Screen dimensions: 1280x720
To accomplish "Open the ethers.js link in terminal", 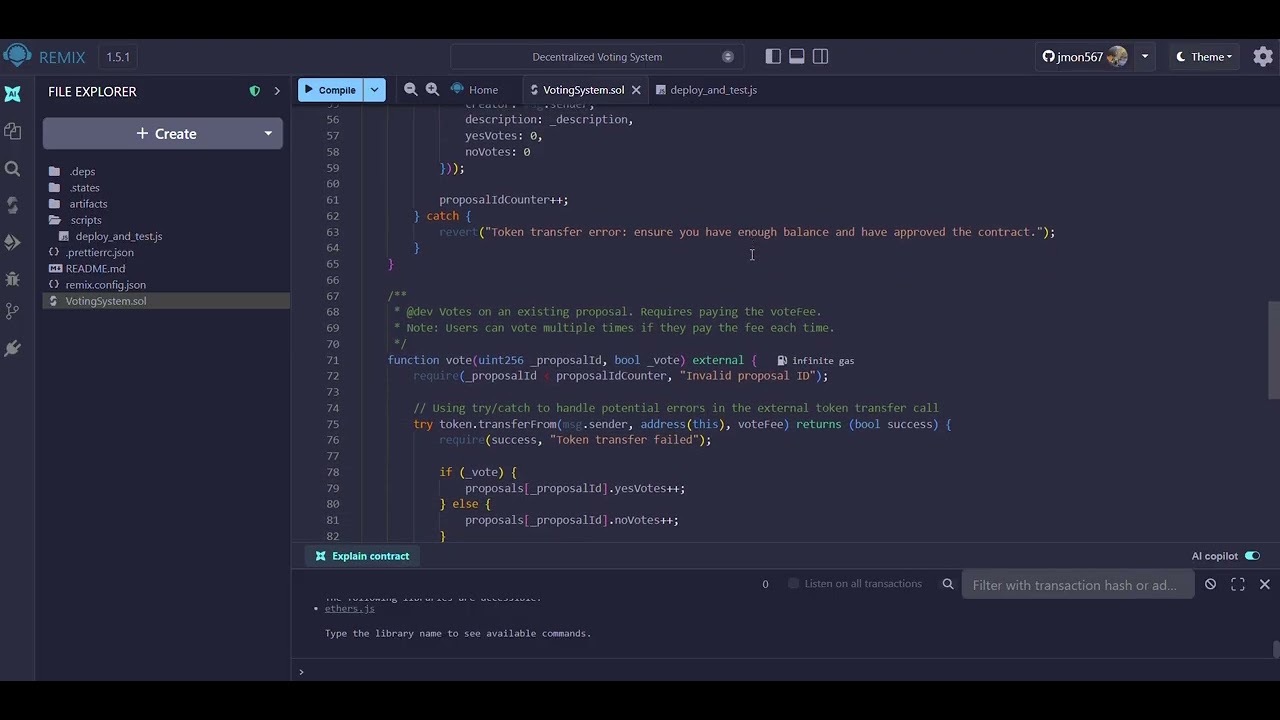I will point(349,608).
